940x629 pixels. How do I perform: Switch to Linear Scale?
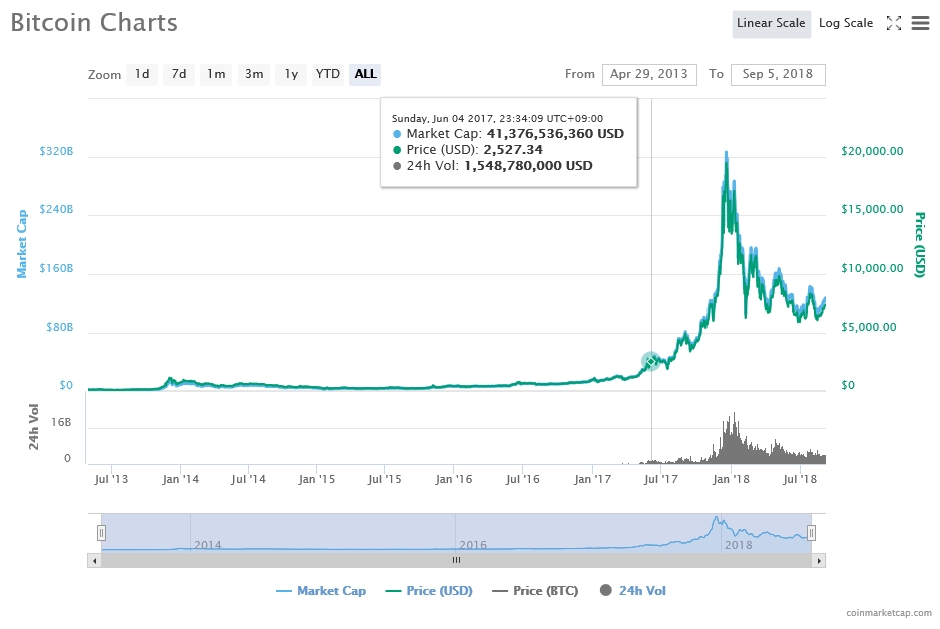pos(771,23)
